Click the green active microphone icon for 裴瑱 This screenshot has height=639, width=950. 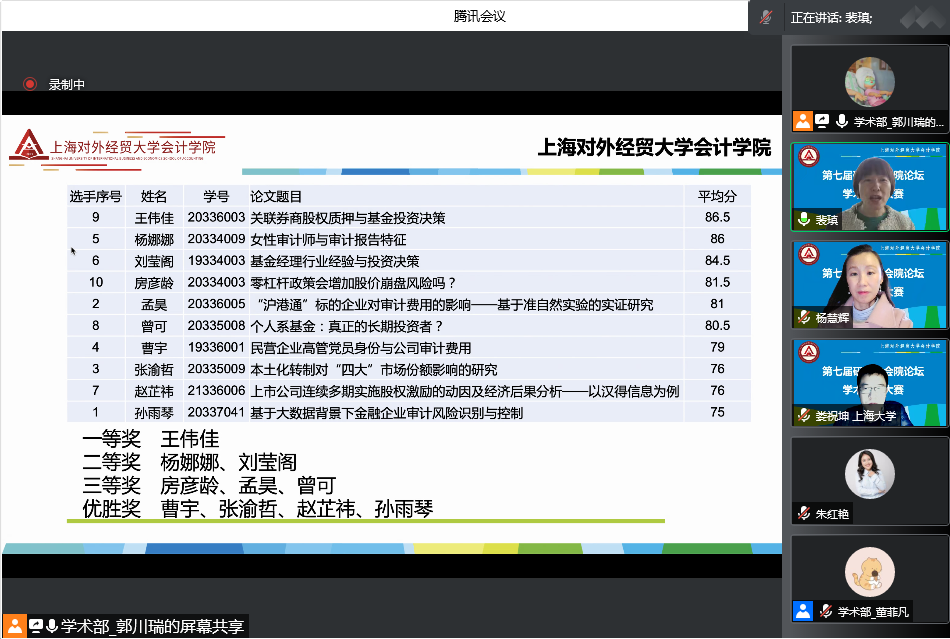(803, 220)
